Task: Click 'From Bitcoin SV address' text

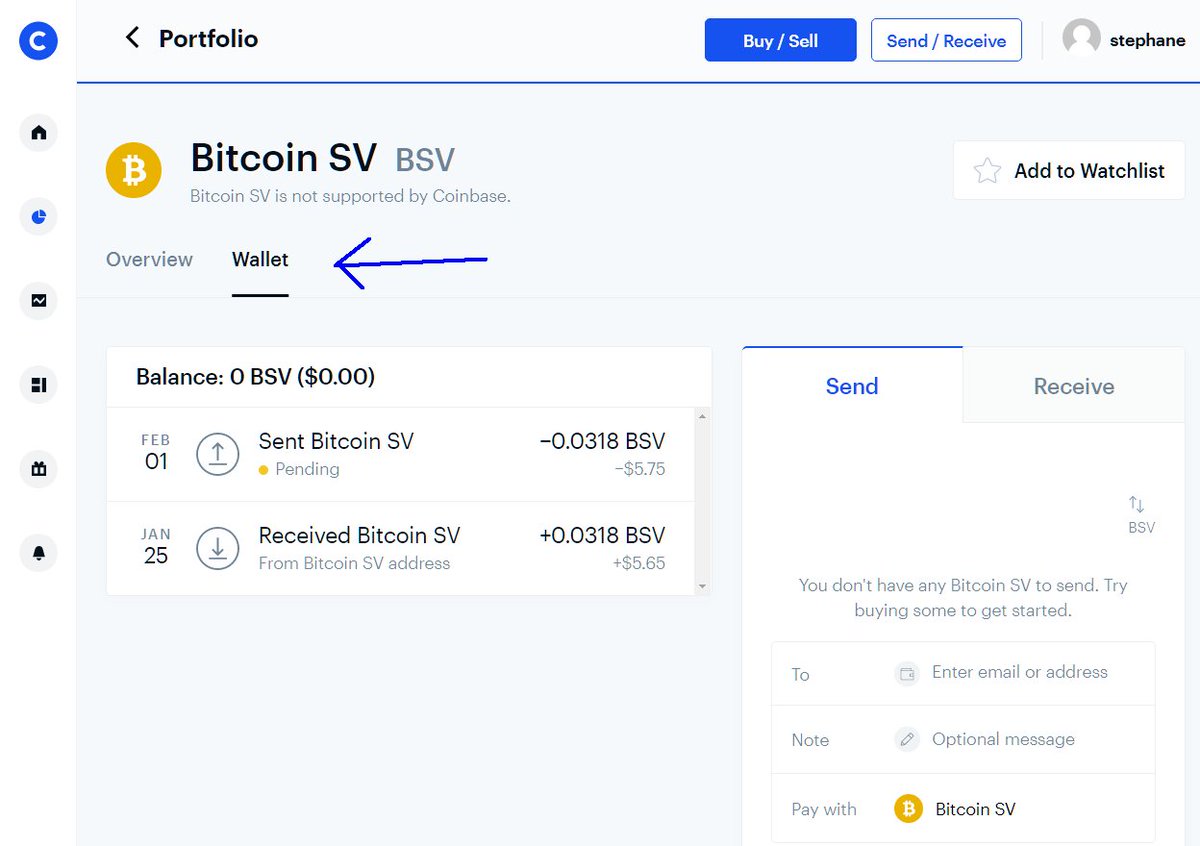Action: click(354, 563)
